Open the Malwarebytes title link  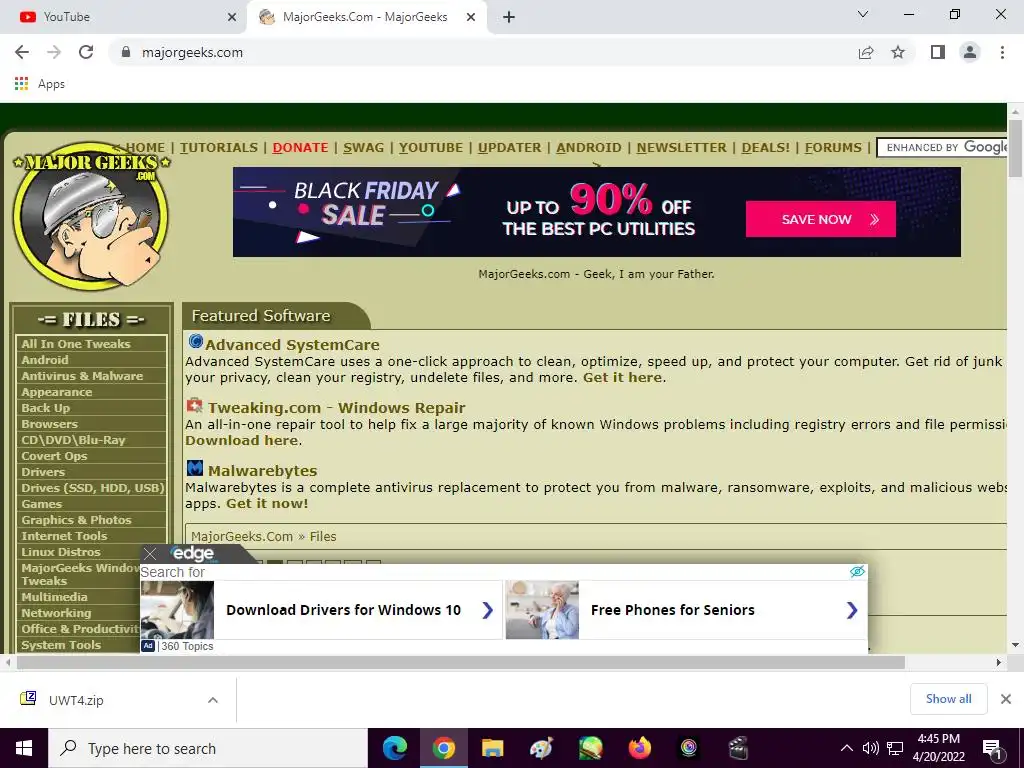pyautogui.click(x=263, y=470)
